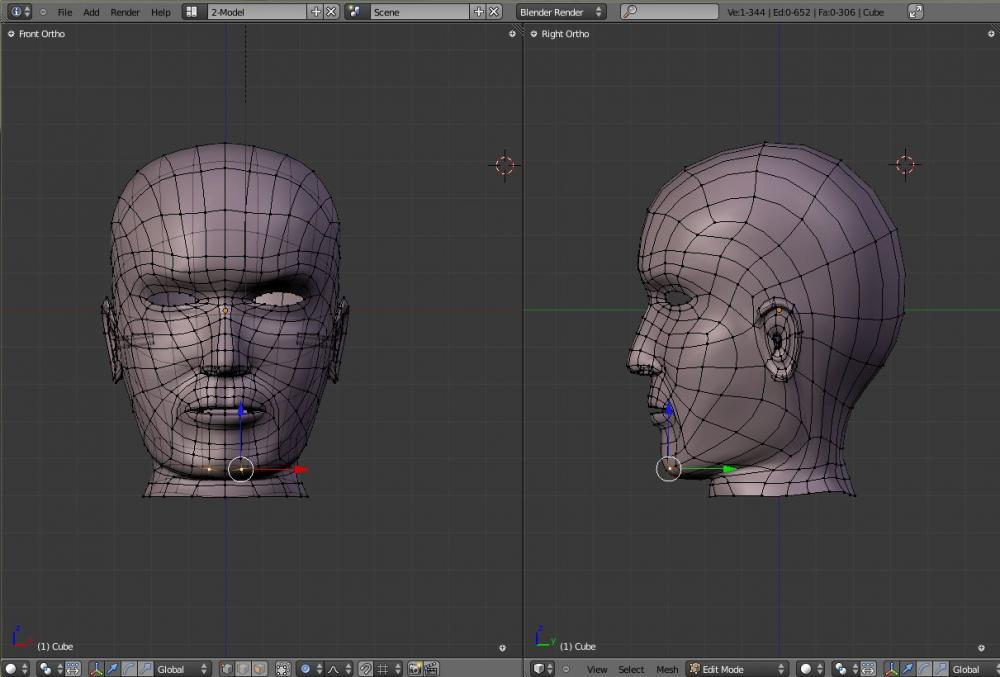Delete the Scene using the X button
This screenshot has height=677, width=1000.
pyautogui.click(x=494, y=12)
